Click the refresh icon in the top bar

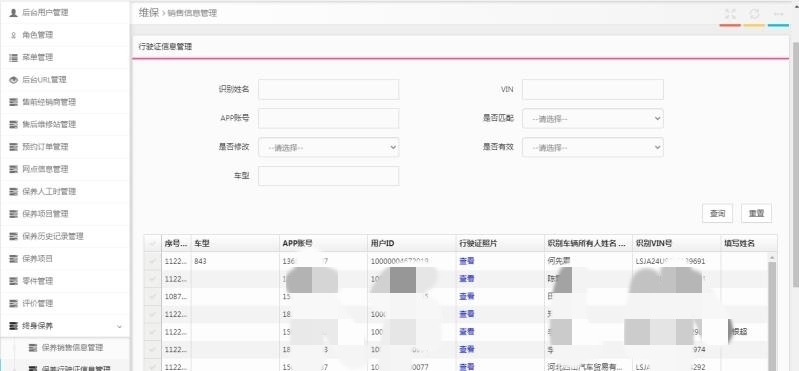754,14
